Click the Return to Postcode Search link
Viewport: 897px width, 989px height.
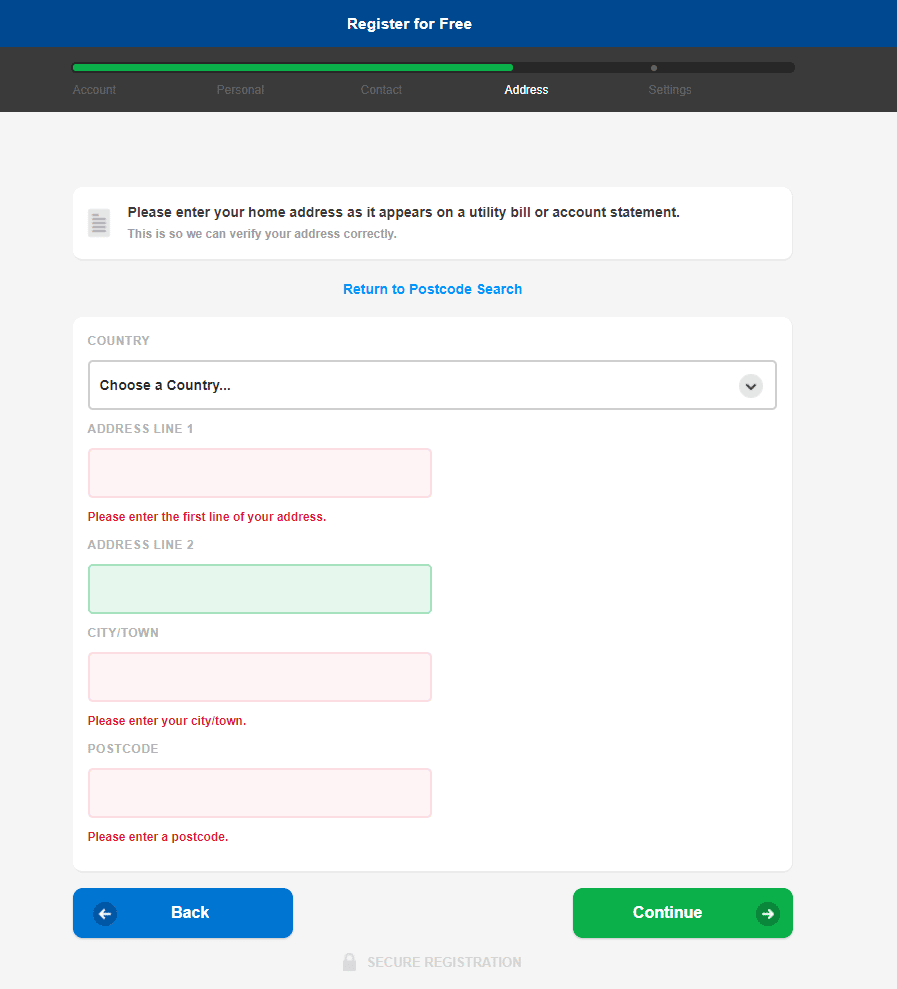click(x=432, y=289)
